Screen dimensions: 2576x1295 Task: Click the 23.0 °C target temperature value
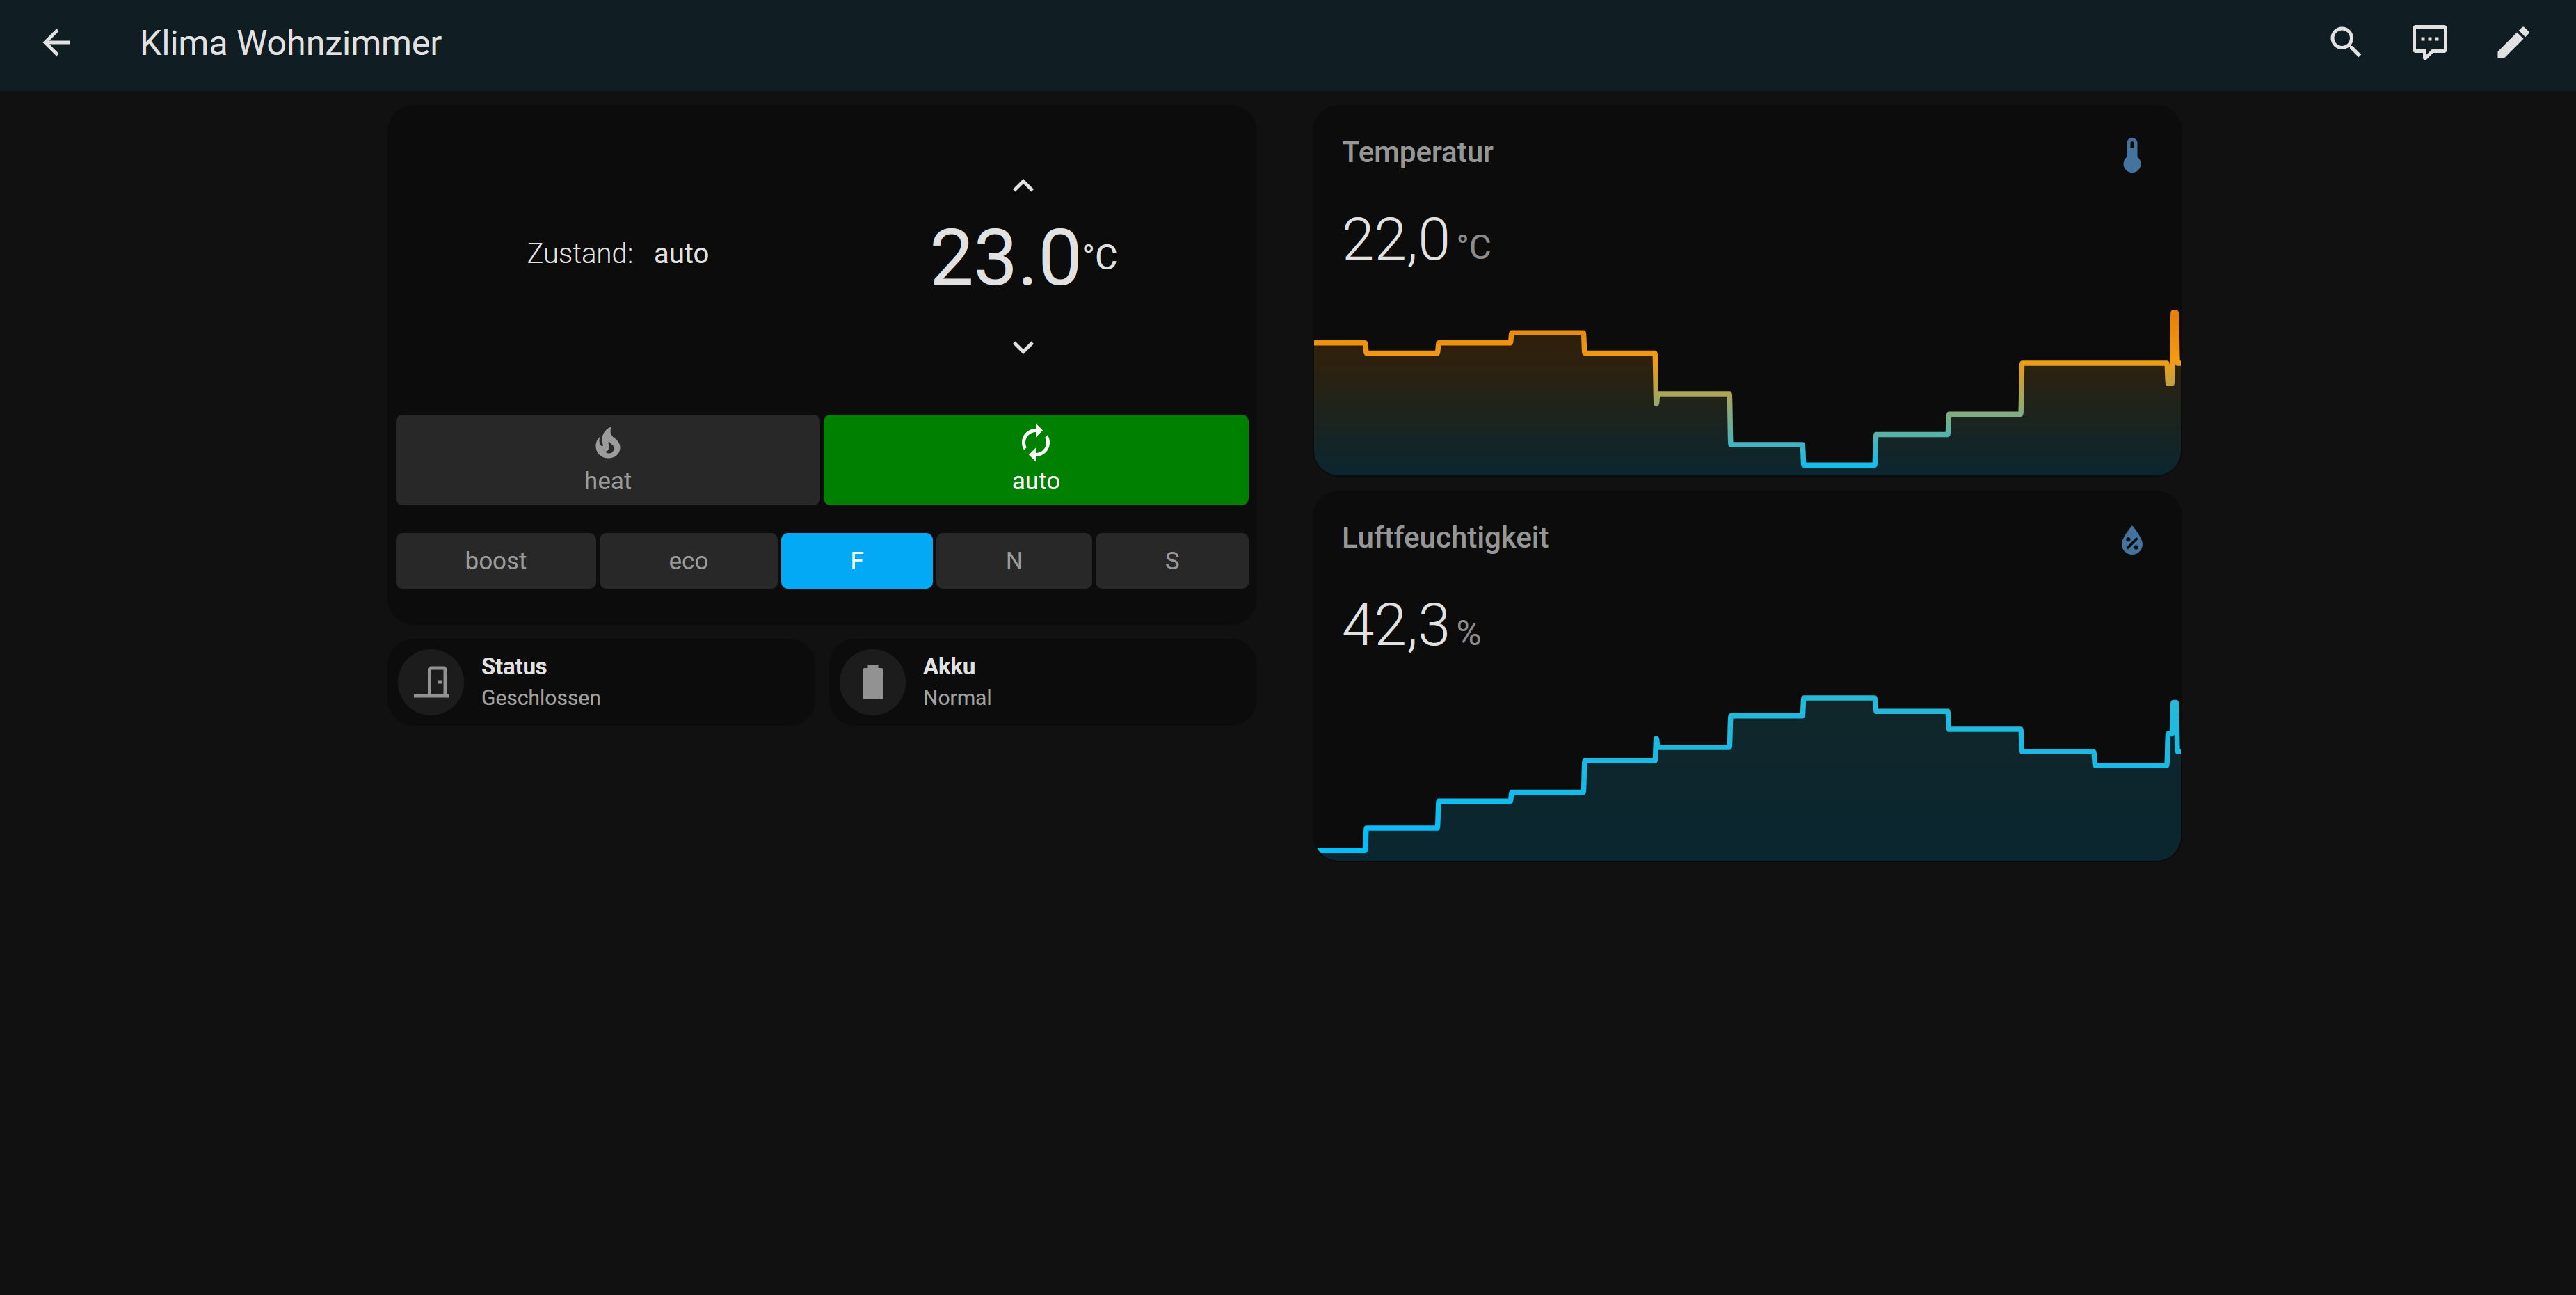[1023, 258]
